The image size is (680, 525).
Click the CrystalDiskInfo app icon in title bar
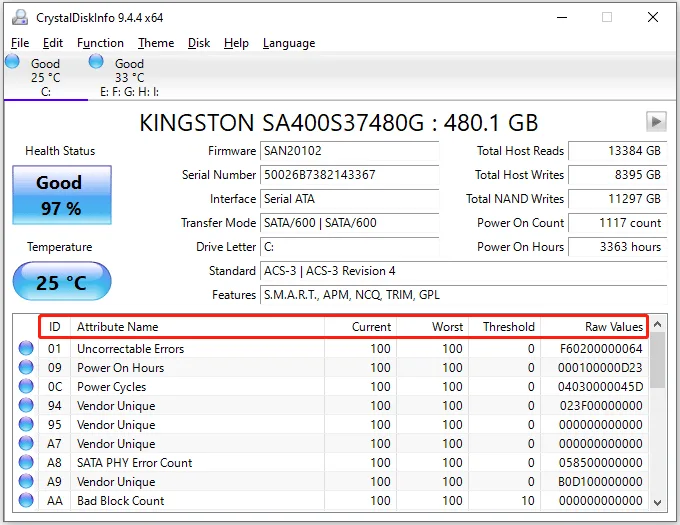pyautogui.click(x=20, y=17)
